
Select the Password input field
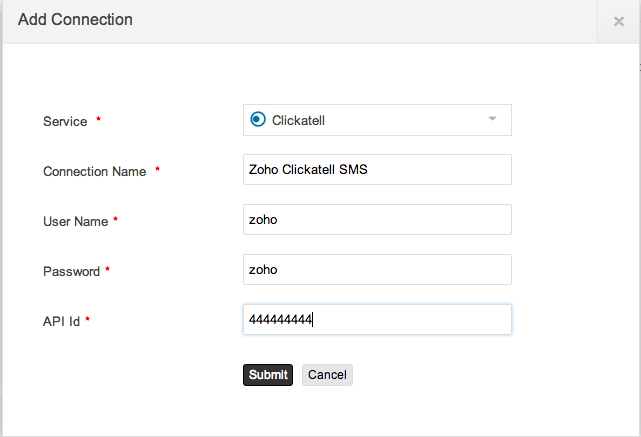pos(377,270)
